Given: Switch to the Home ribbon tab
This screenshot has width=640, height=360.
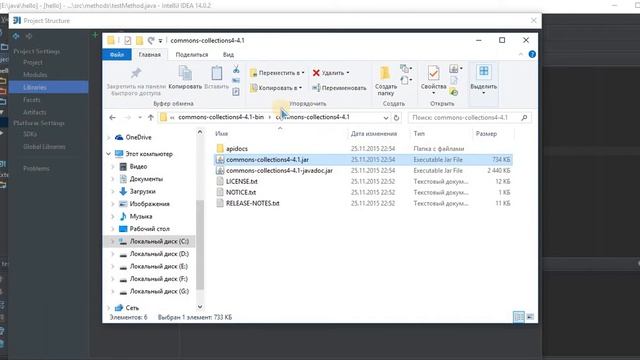Looking at the screenshot, I should (x=149, y=54).
